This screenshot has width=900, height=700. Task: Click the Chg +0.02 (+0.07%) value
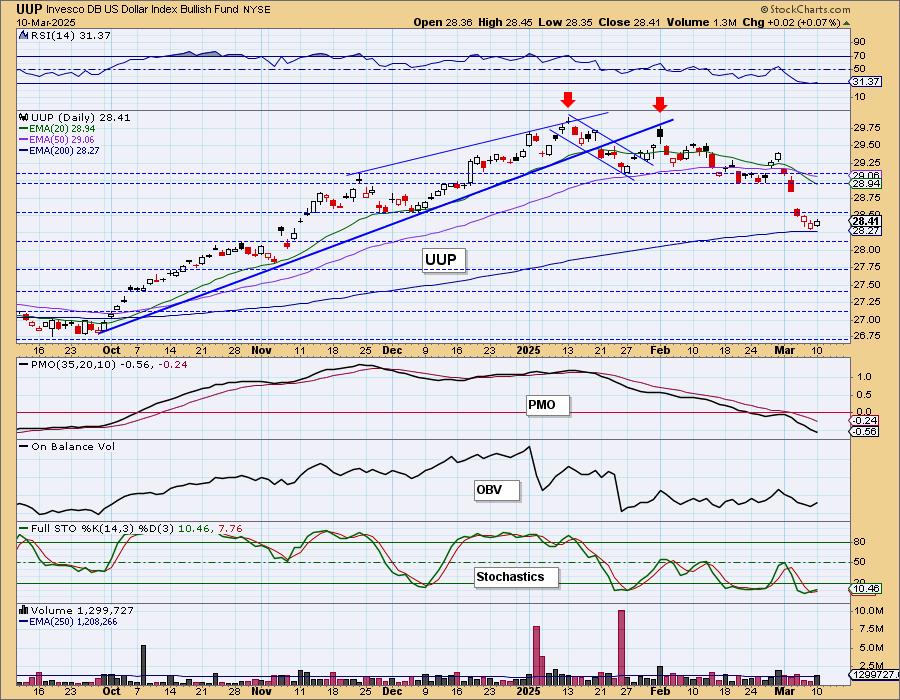coord(791,22)
